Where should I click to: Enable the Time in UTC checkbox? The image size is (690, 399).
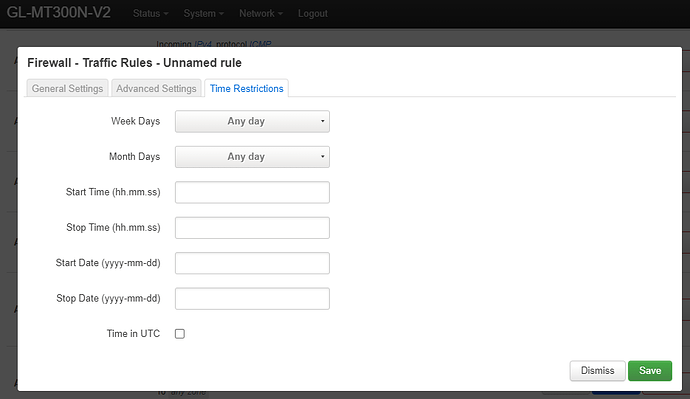(180, 334)
